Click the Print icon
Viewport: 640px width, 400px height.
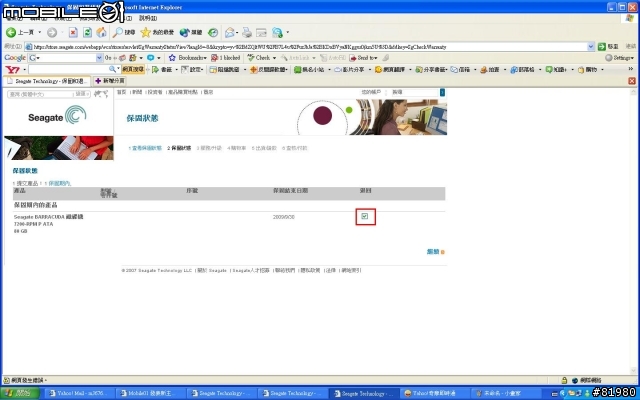[x=247, y=32]
